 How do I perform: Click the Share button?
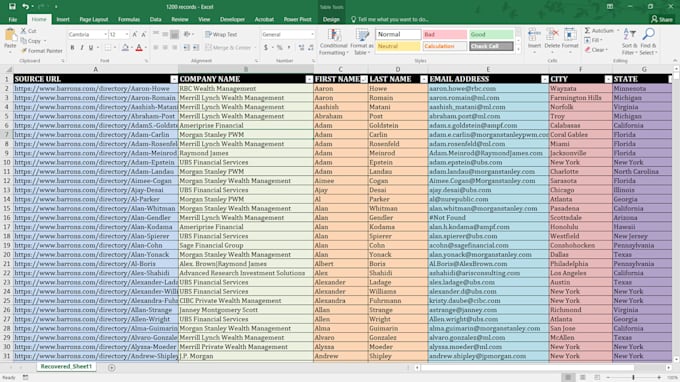coord(662,20)
